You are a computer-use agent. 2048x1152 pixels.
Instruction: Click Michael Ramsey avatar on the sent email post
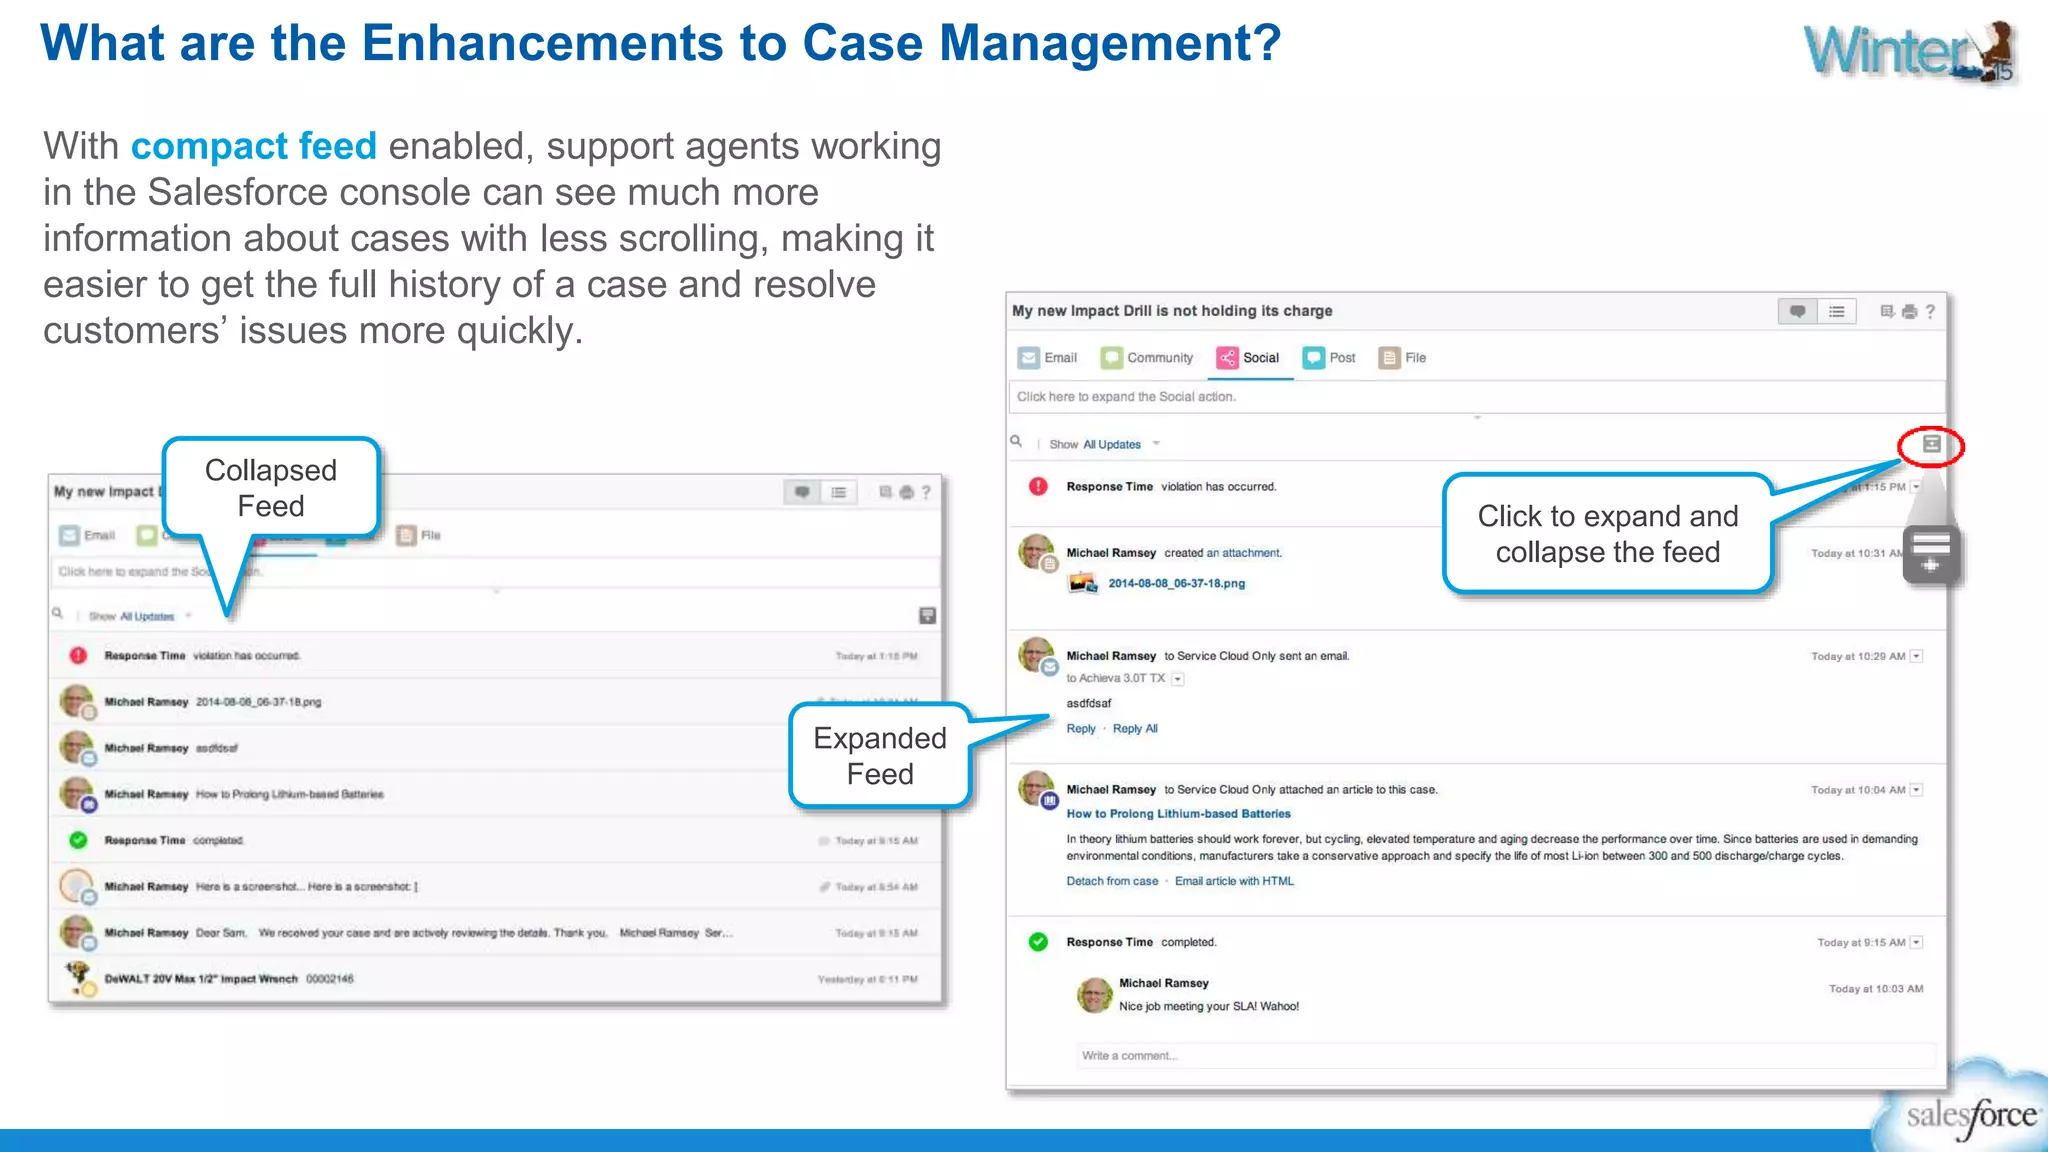click(x=1036, y=655)
